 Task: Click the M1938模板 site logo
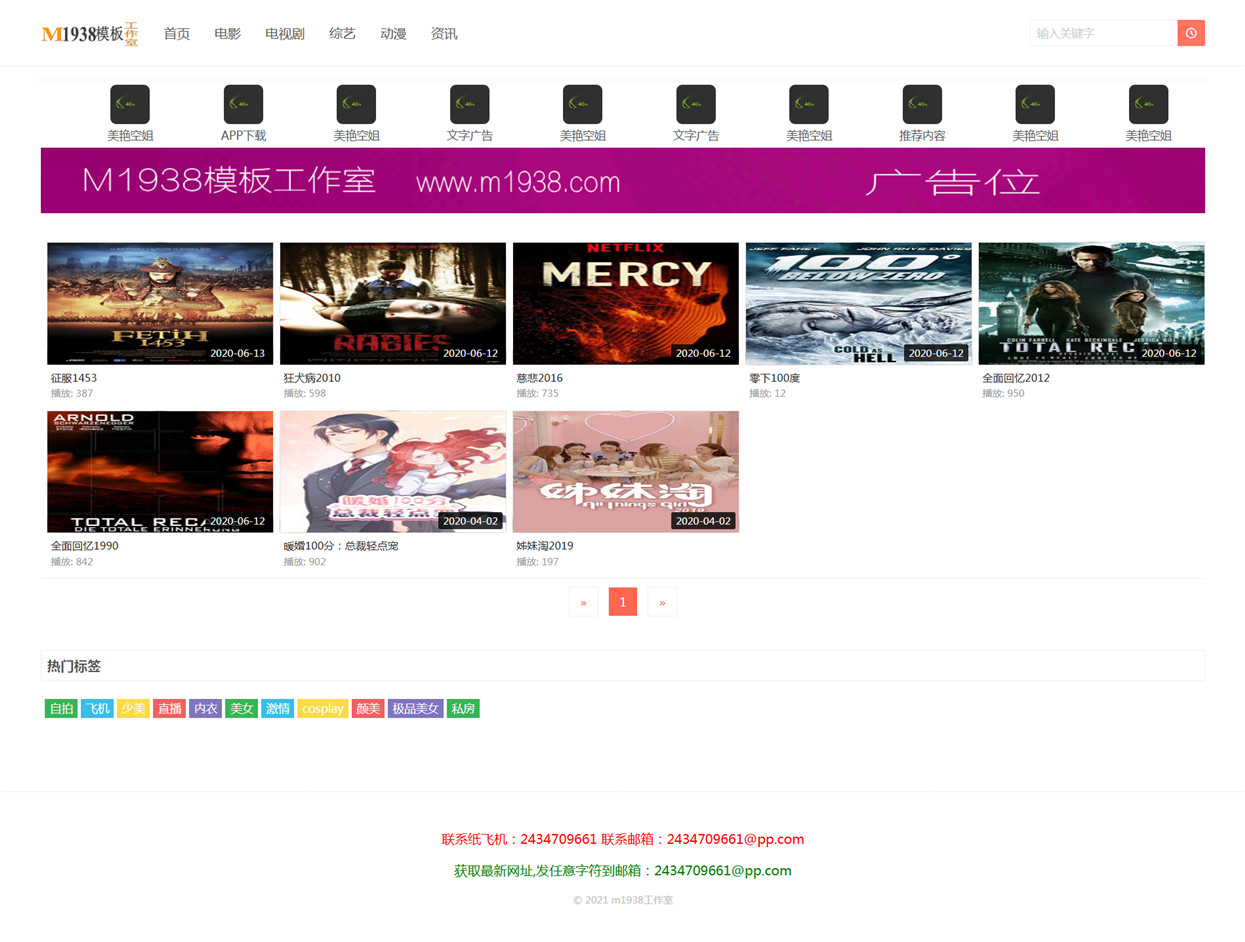tap(90, 34)
